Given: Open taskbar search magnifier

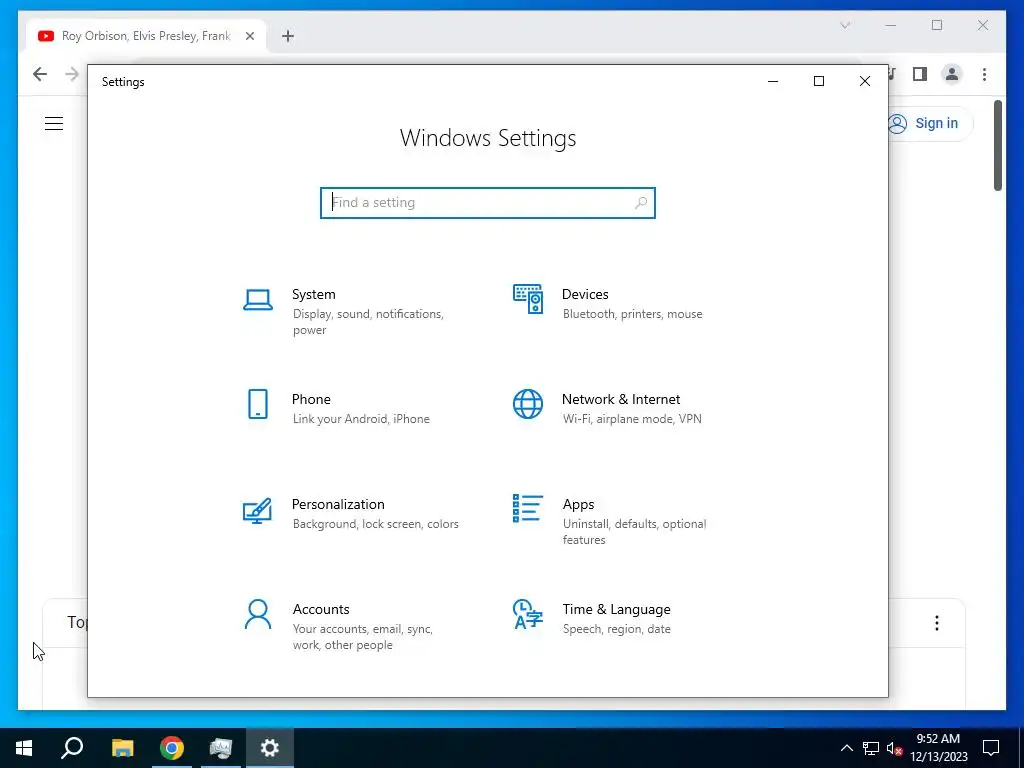Looking at the screenshot, I should coord(72,748).
